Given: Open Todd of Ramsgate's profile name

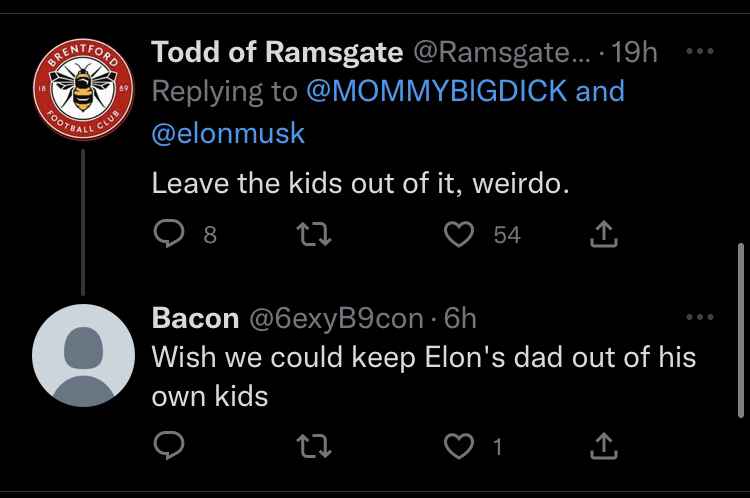Looking at the screenshot, I should pyautogui.click(x=277, y=51).
